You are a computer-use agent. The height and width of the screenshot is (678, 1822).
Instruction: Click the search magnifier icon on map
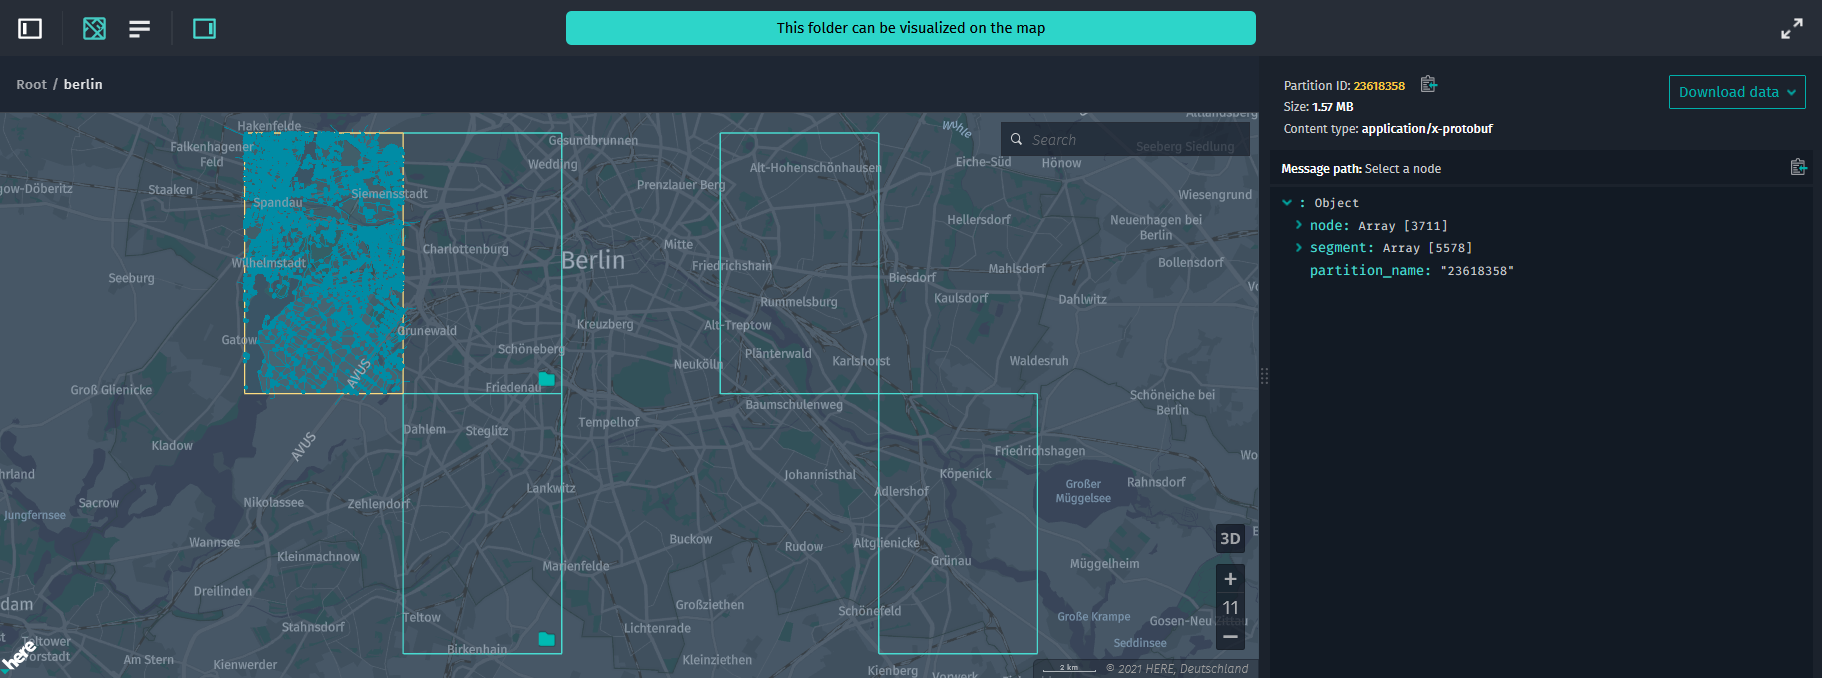coord(1016,139)
